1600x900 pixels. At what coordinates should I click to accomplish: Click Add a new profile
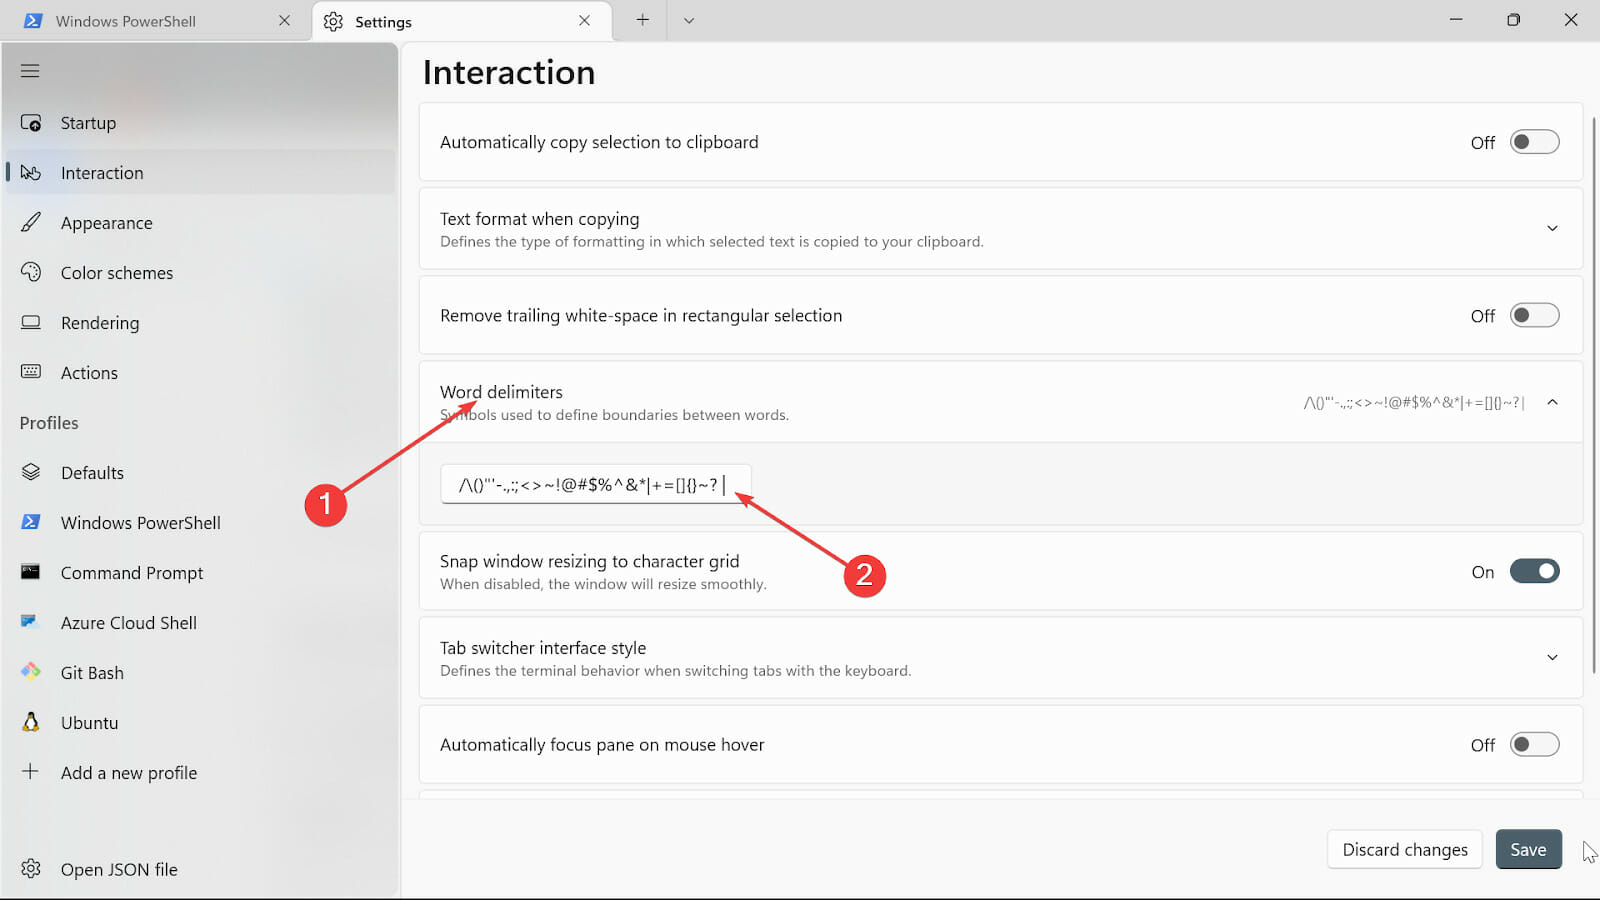coord(200,773)
